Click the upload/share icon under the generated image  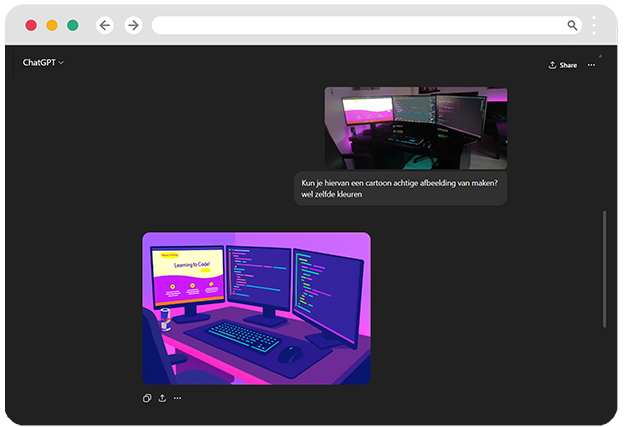click(162, 398)
